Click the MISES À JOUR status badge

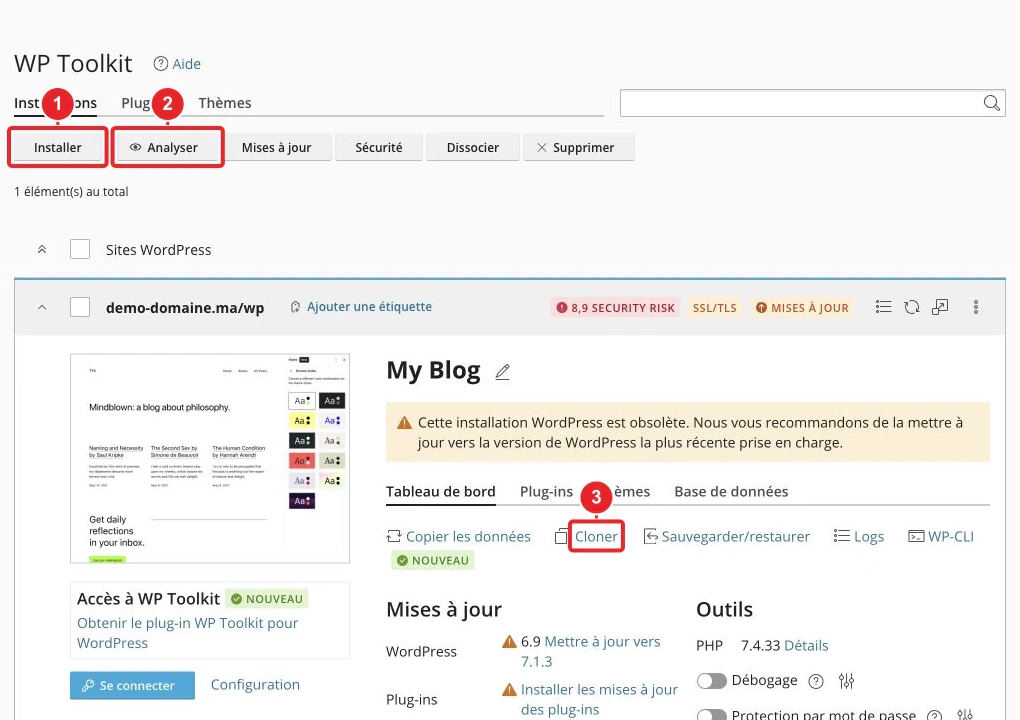click(802, 308)
